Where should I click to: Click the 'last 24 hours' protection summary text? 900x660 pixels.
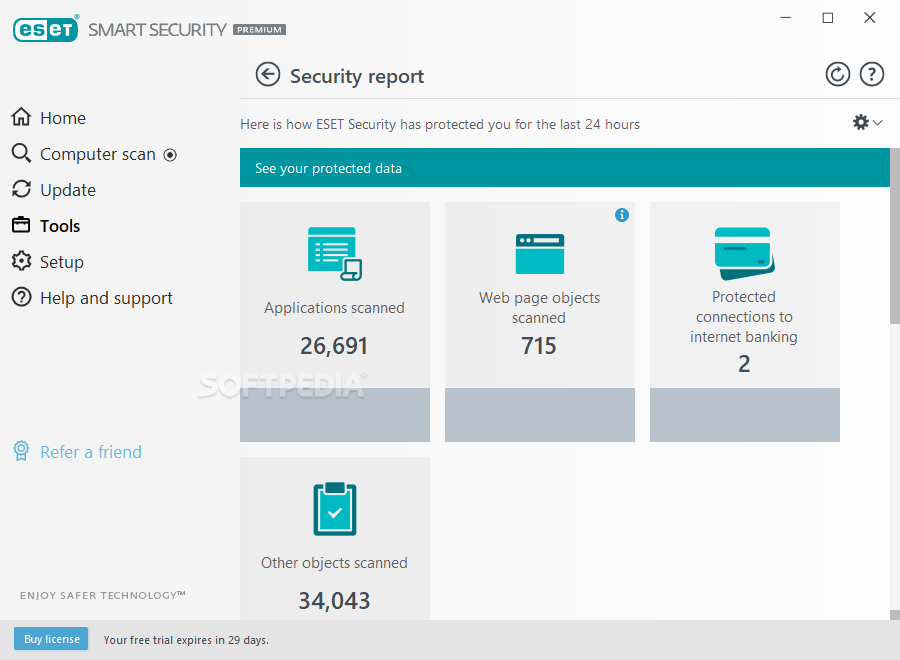coord(440,125)
